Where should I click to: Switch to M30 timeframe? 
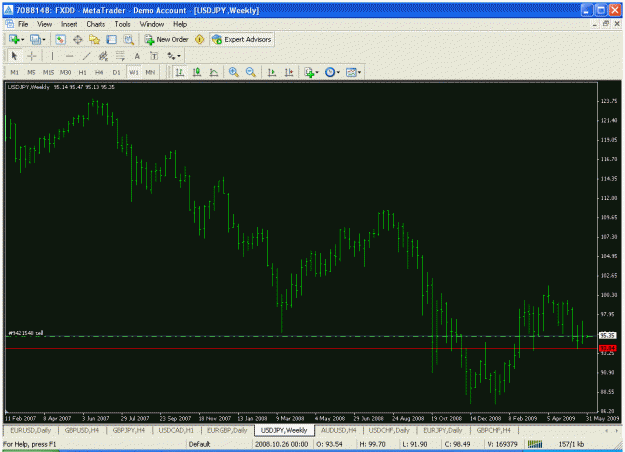click(65, 72)
